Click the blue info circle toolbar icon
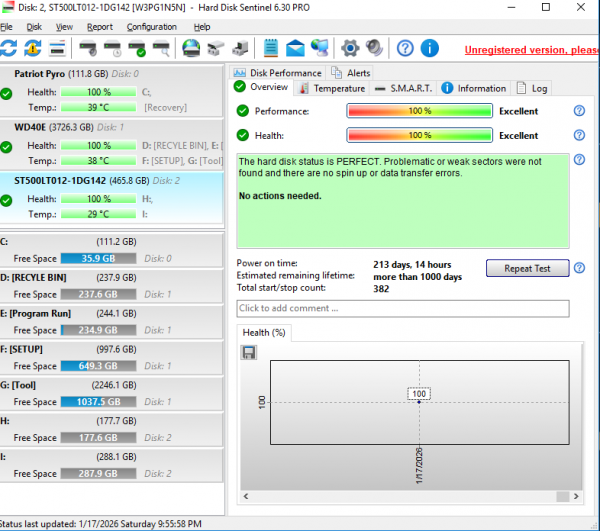600x531 pixels. [429, 49]
